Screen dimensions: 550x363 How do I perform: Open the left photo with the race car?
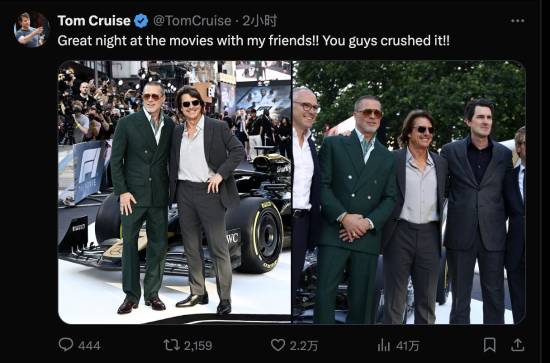[174, 192]
